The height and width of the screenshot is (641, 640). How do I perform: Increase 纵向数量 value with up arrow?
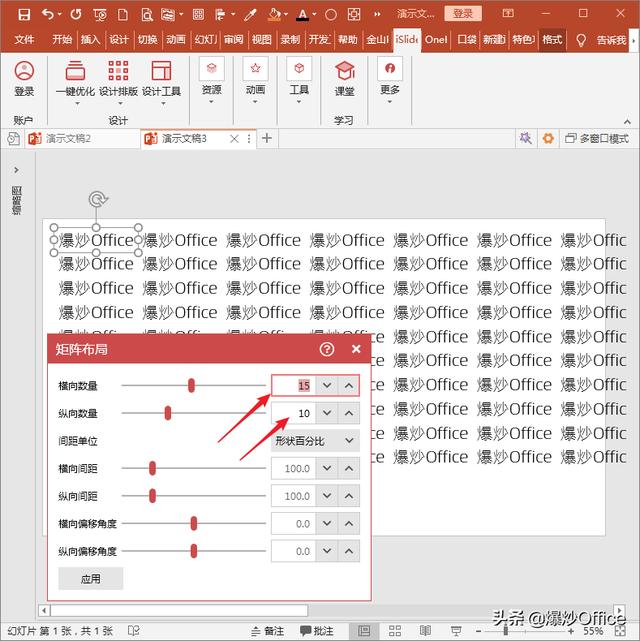click(349, 413)
